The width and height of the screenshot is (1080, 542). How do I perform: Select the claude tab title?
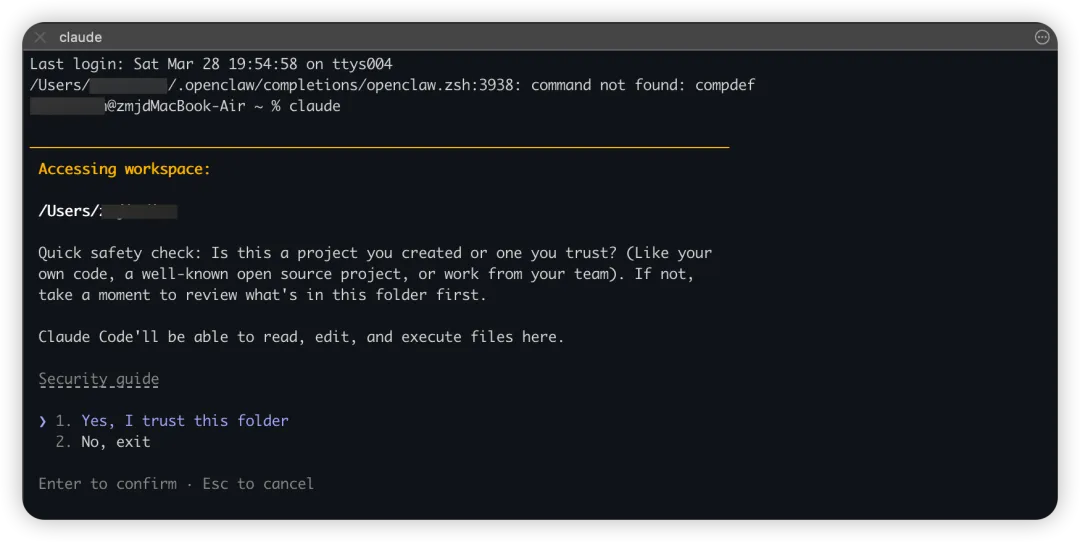pyautogui.click(x=81, y=37)
